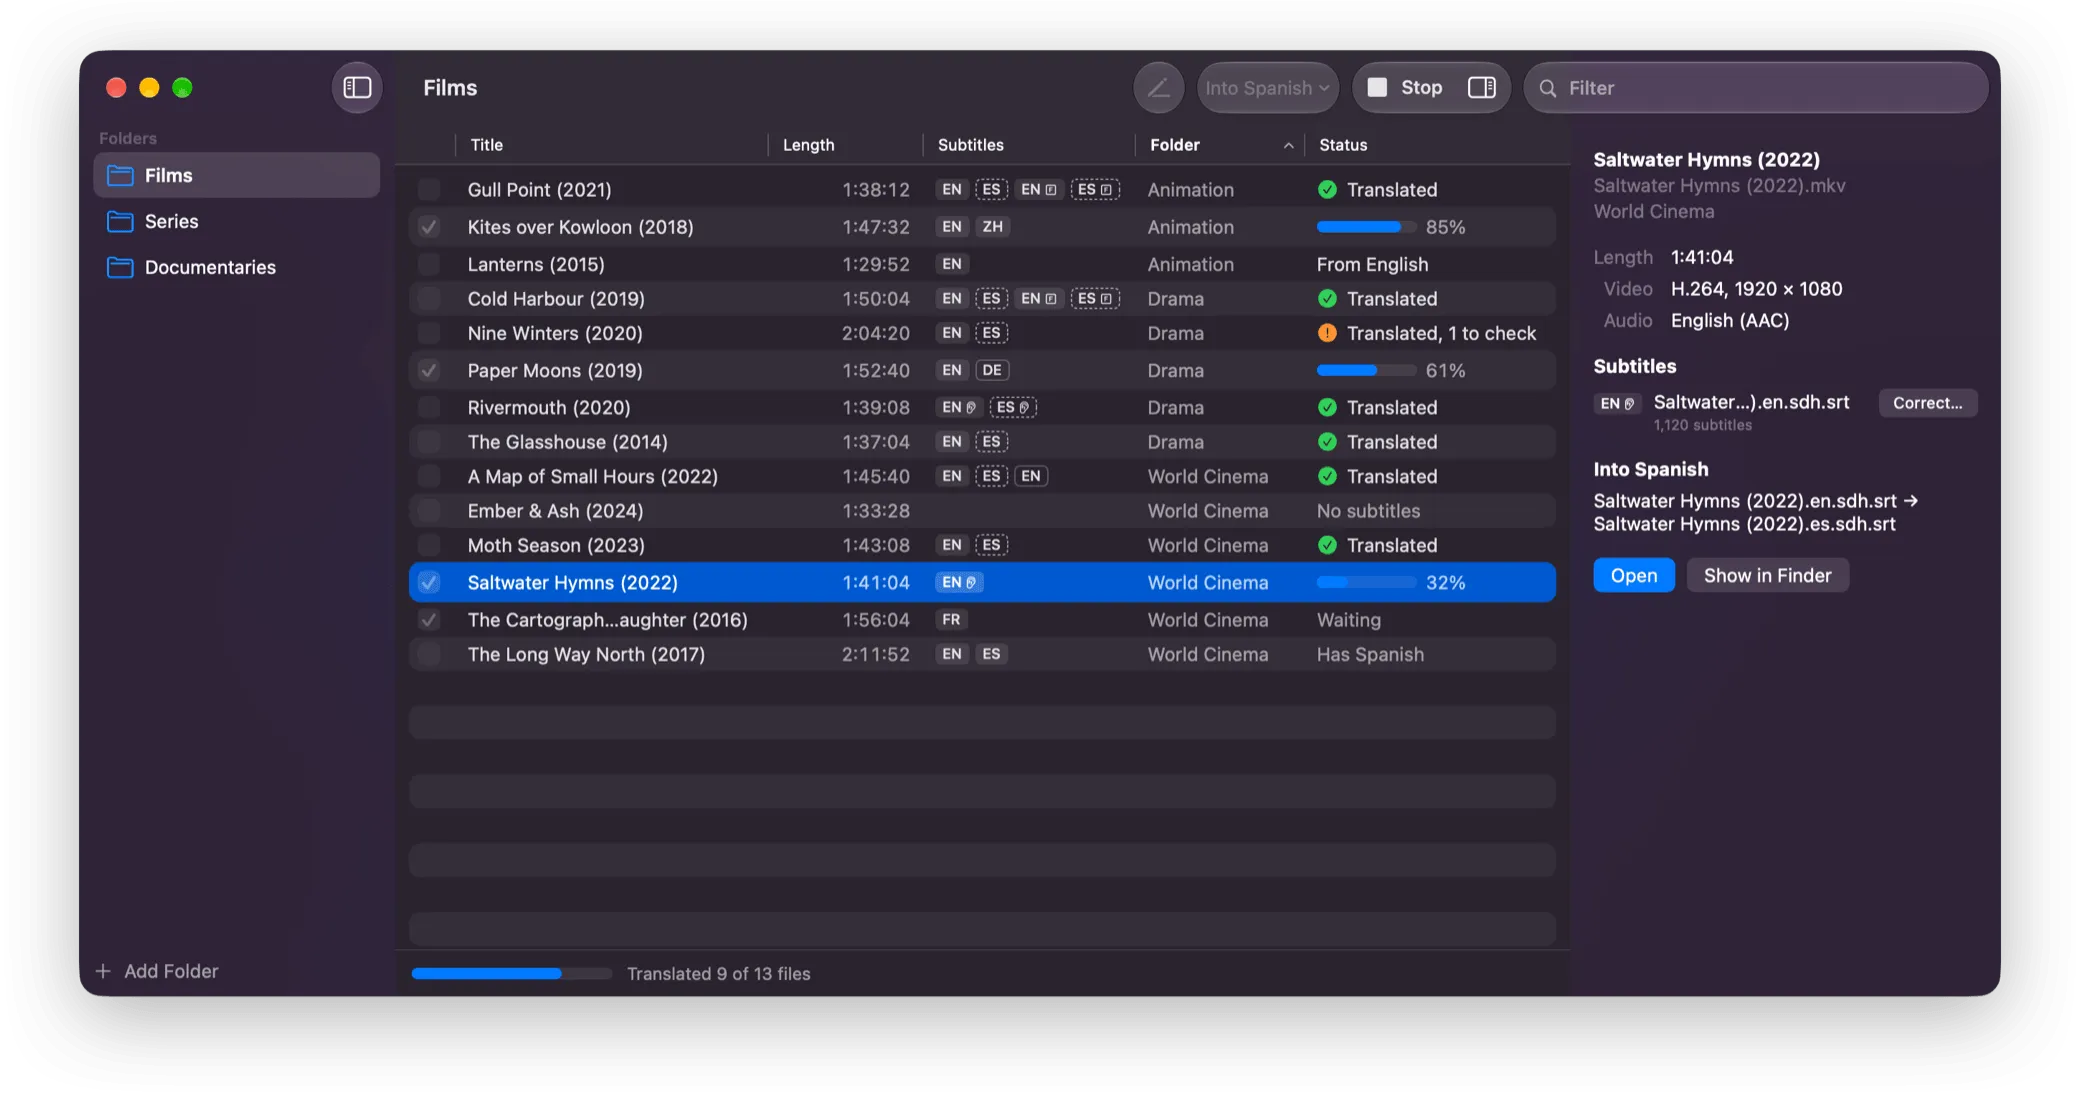
Task: Tick the checkbox for Lanterns (2015)
Action: click(429, 264)
